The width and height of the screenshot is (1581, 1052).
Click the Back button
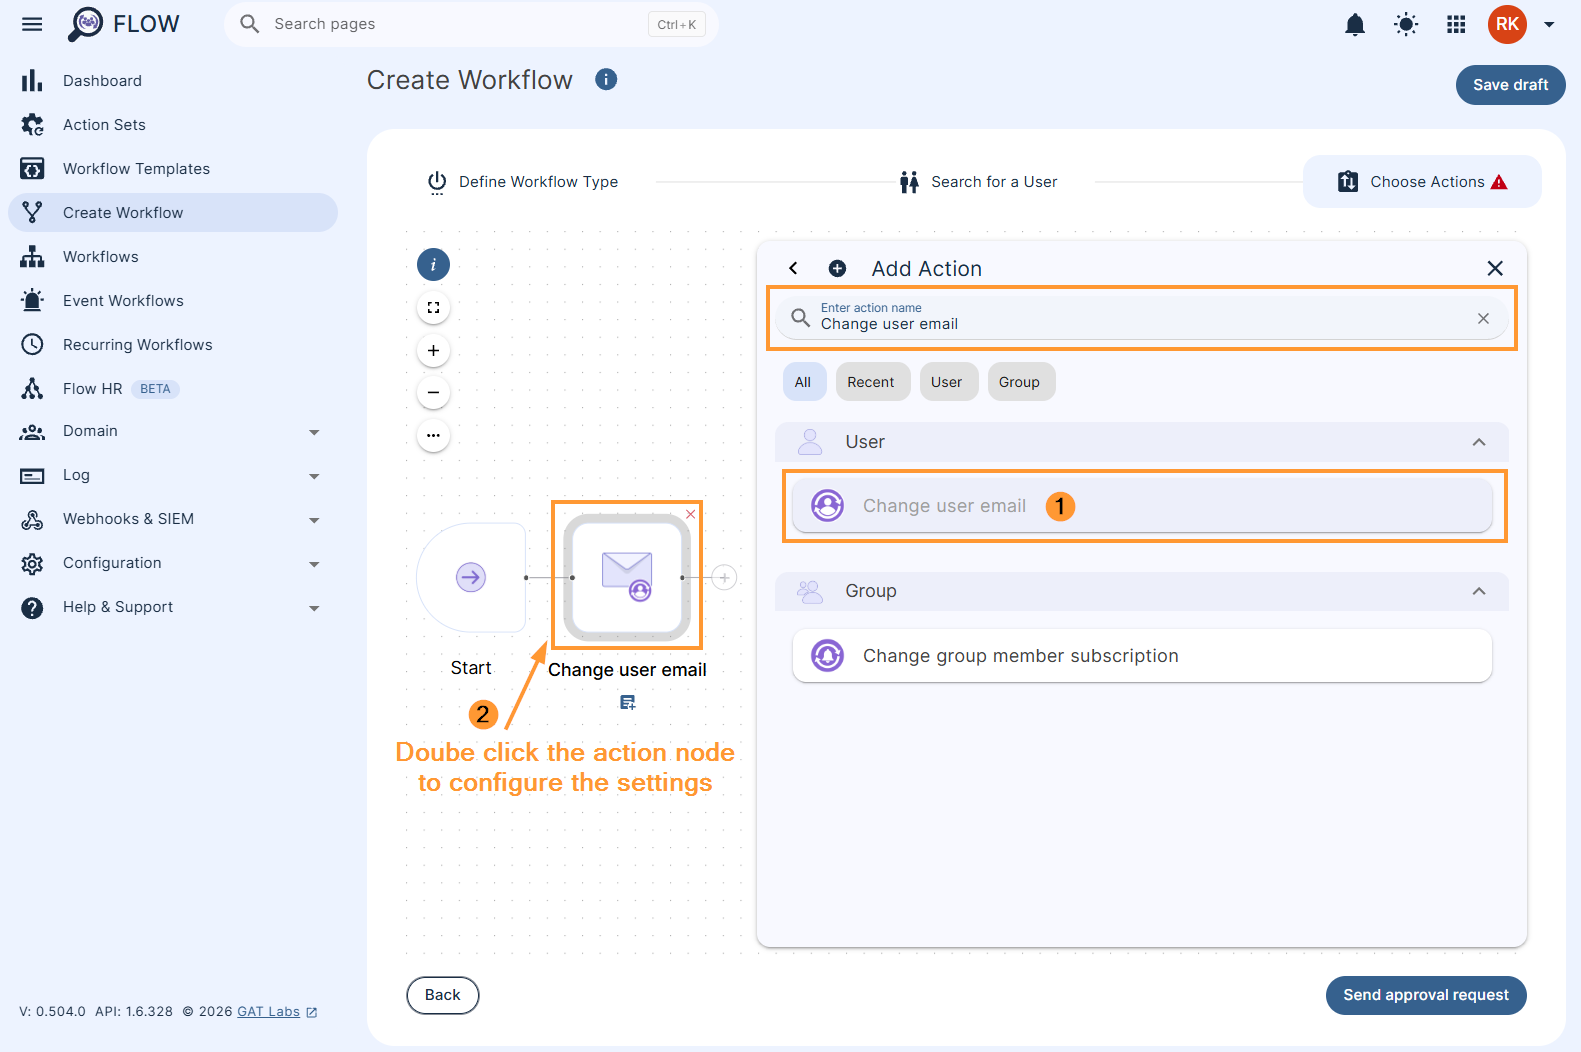coord(443,995)
